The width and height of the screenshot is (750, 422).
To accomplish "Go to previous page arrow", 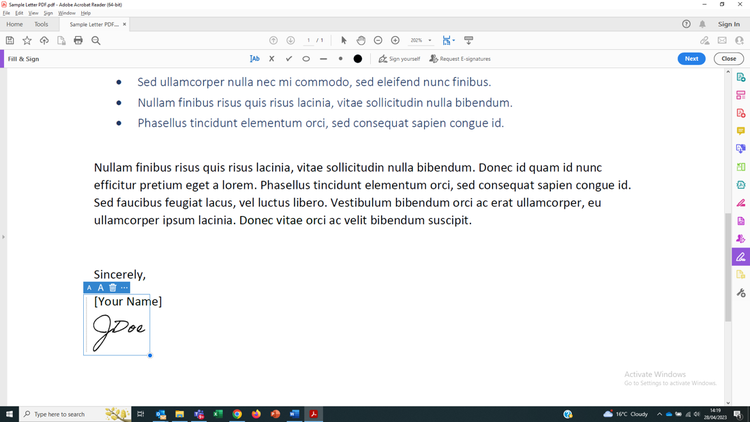I will [x=273, y=41].
